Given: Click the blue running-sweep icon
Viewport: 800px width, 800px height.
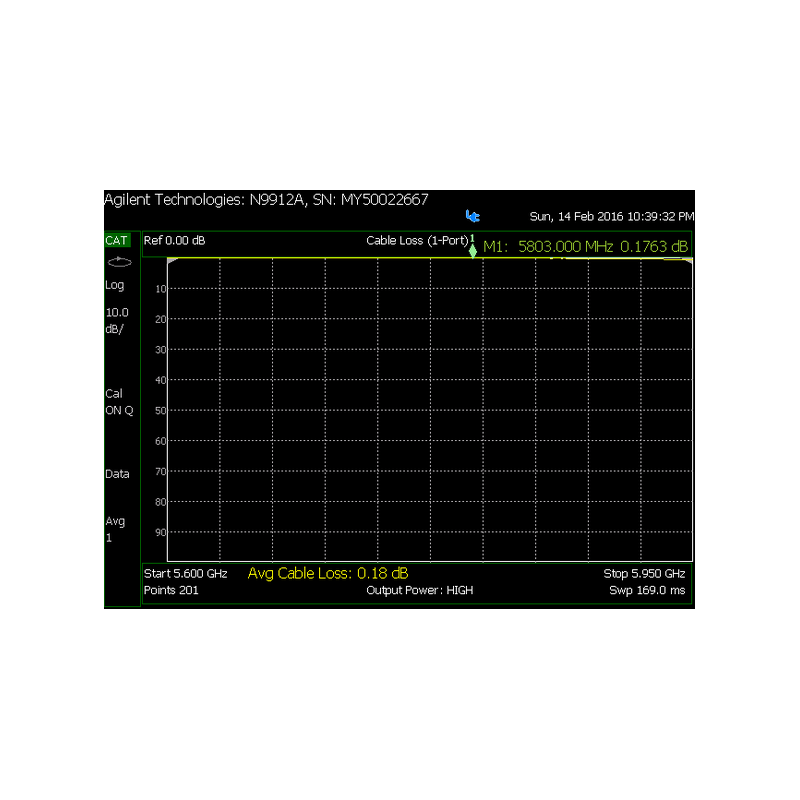Looking at the screenshot, I should click(472, 216).
